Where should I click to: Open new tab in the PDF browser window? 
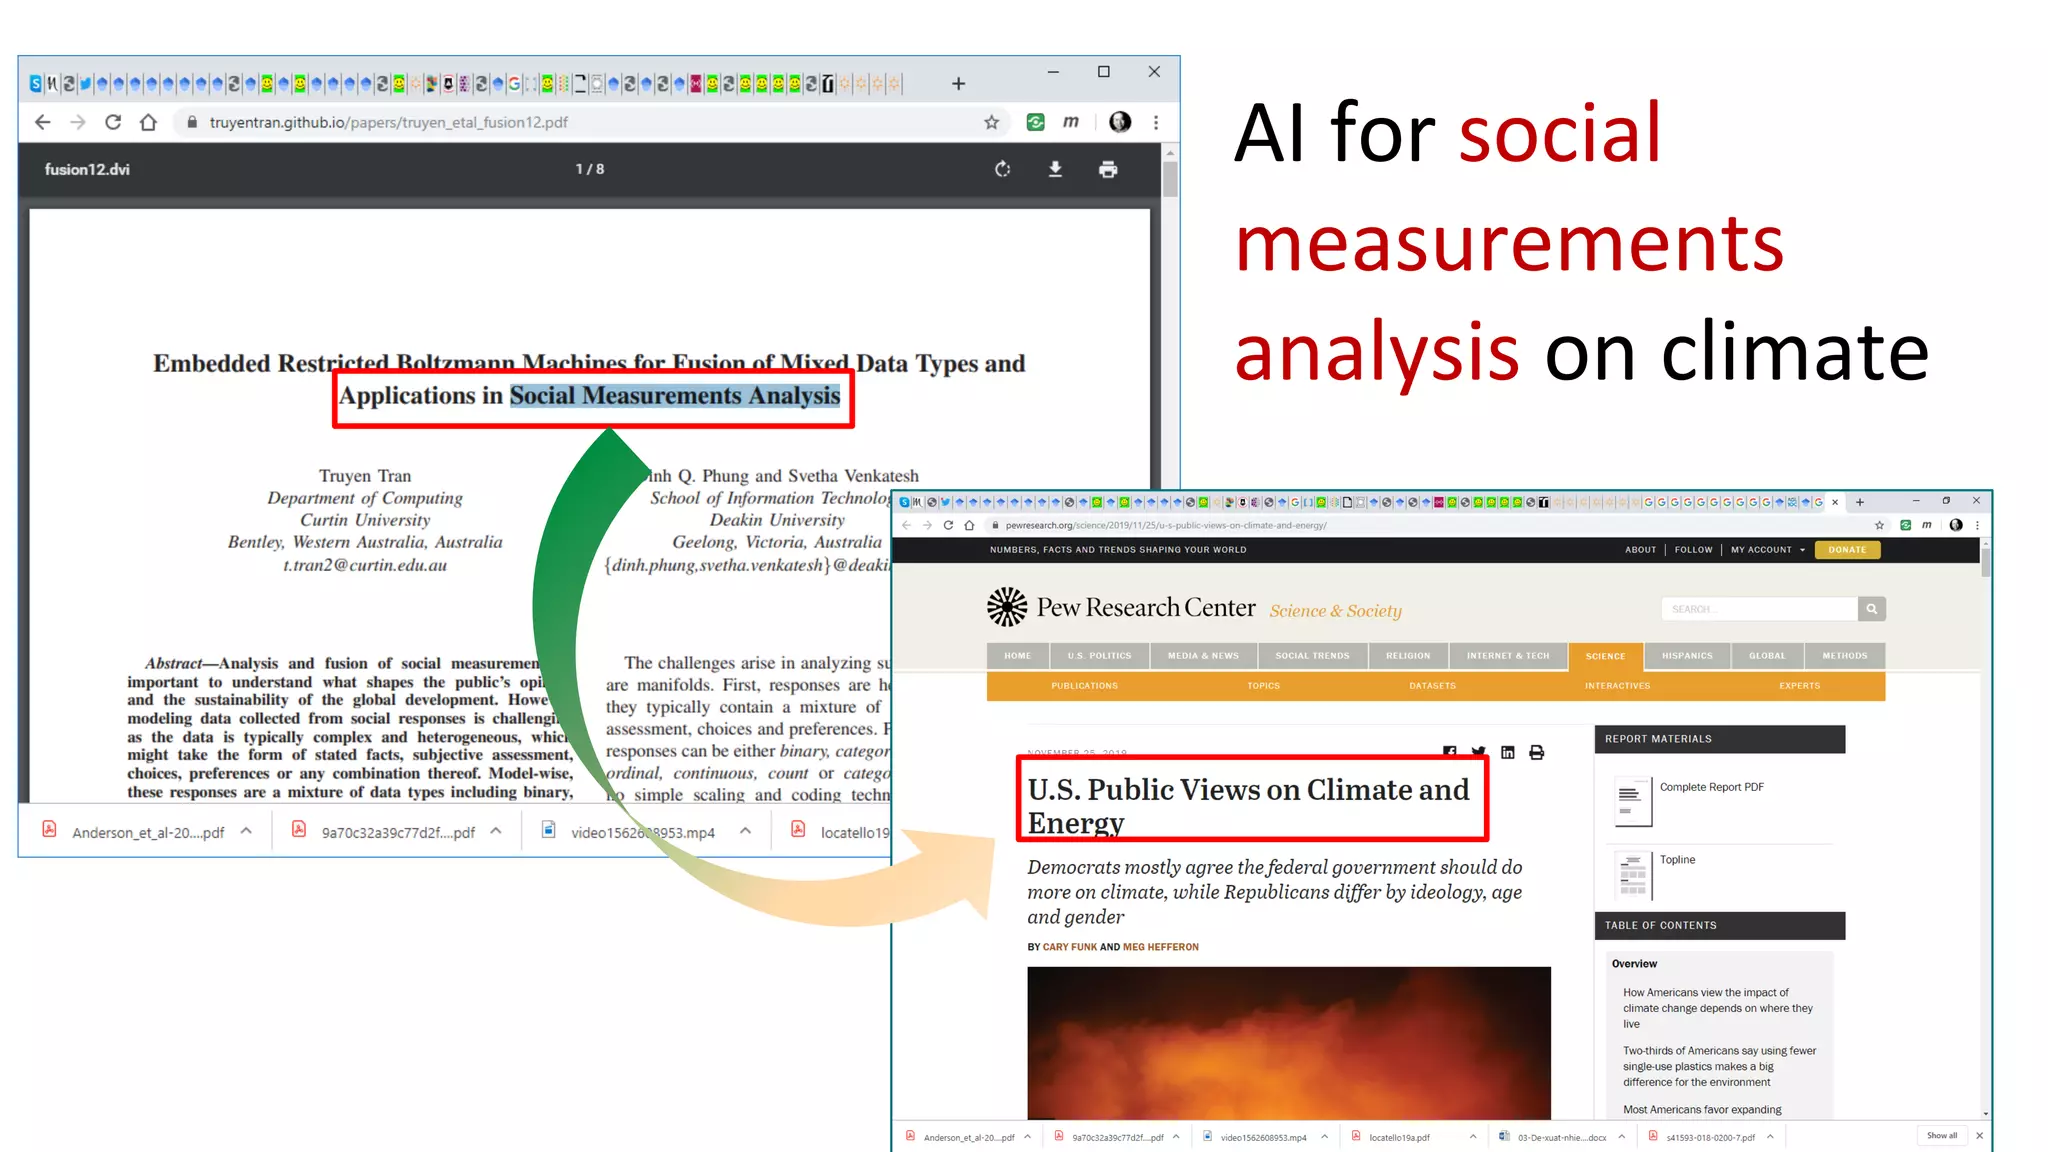coord(958,84)
